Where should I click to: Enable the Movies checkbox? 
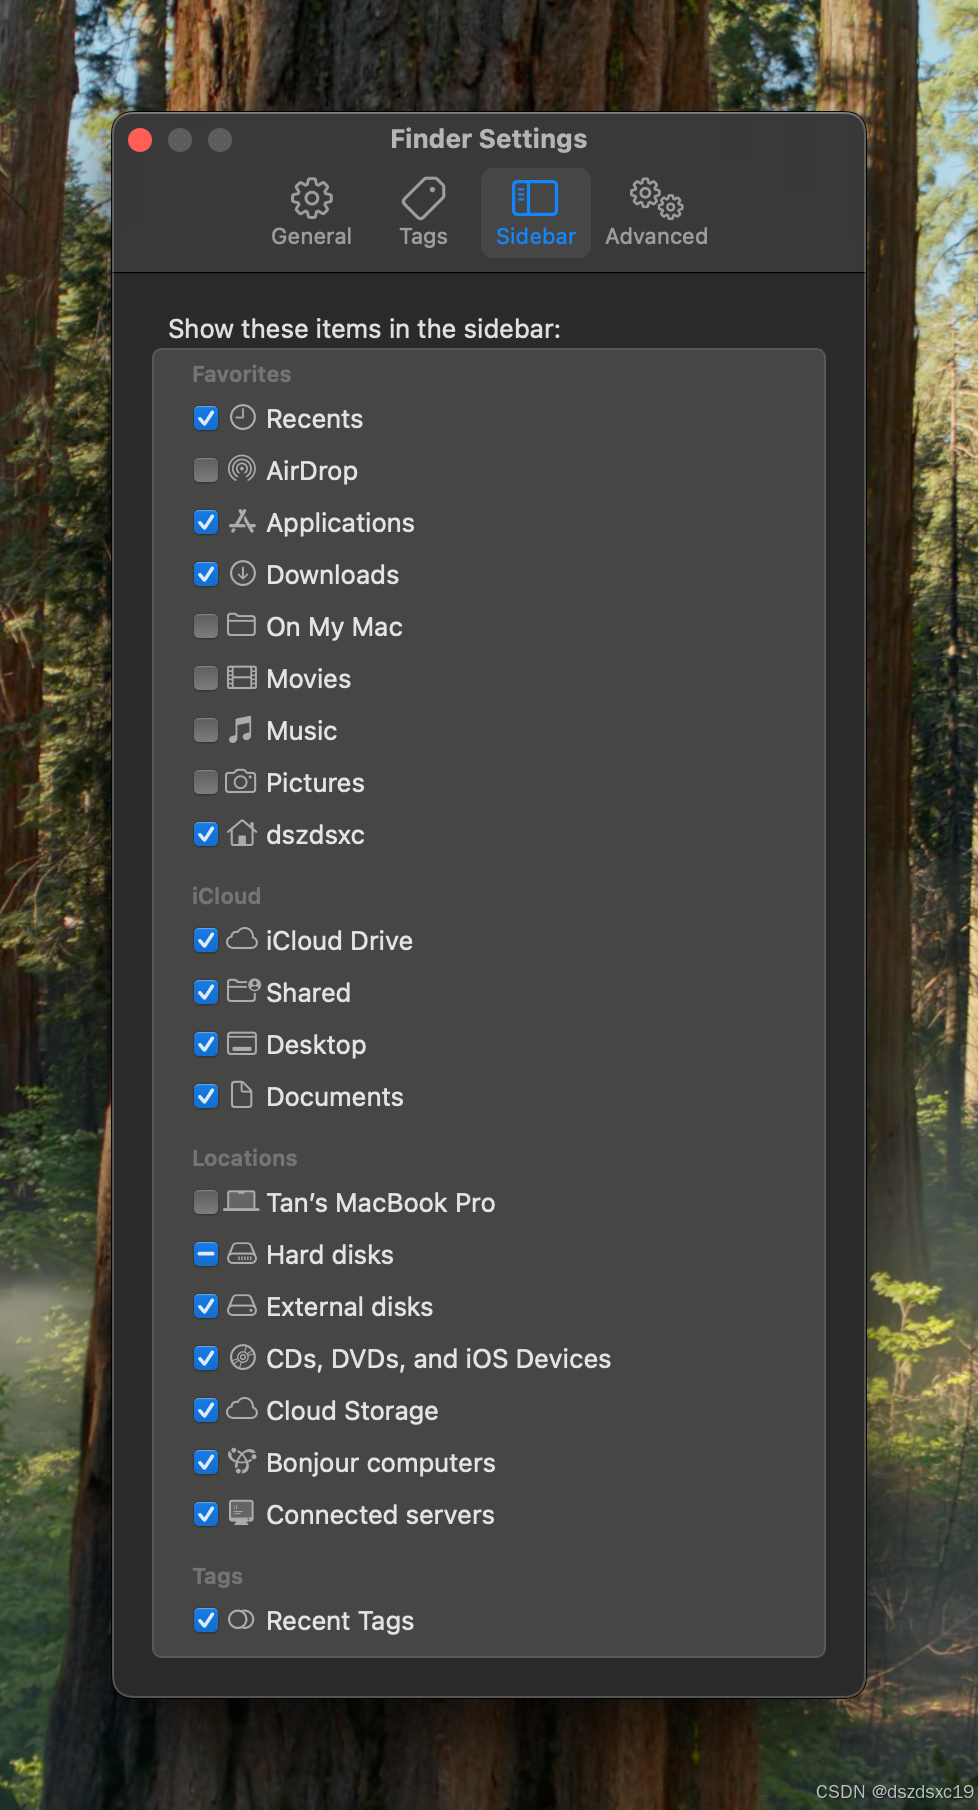pyautogui.click(x=206, y=678)
